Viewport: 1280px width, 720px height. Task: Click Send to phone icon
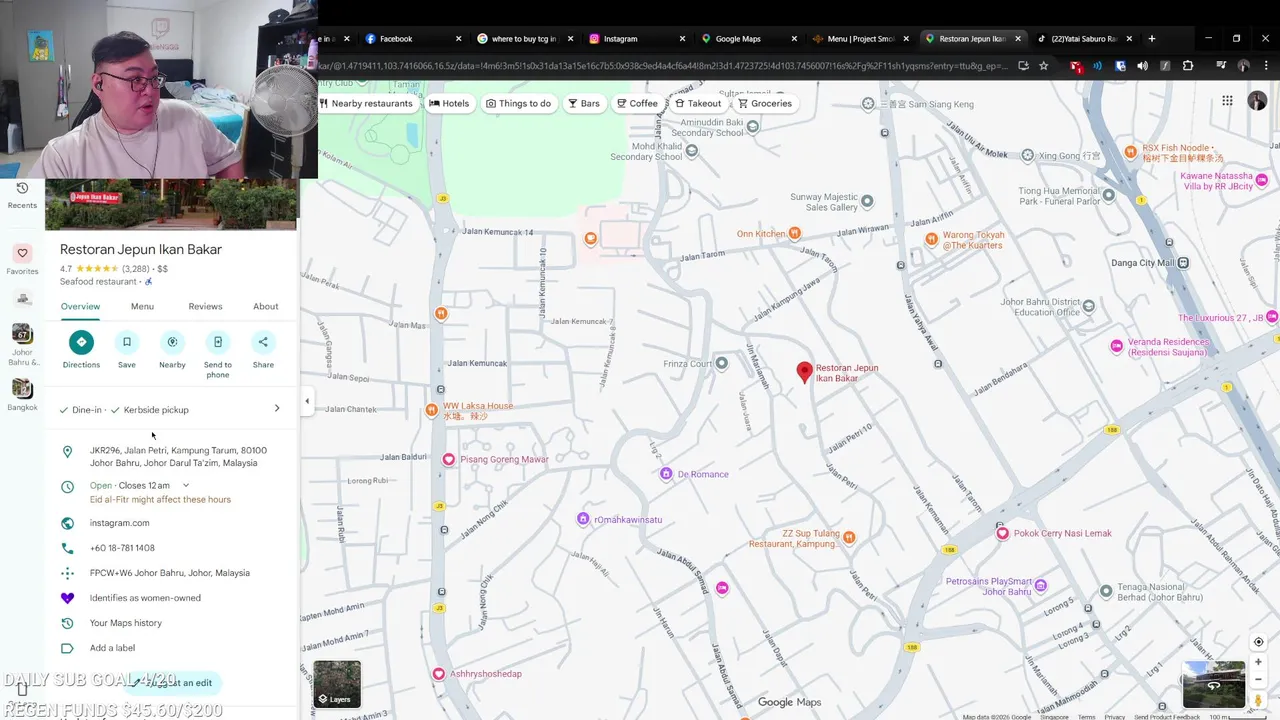click(218, 342)
